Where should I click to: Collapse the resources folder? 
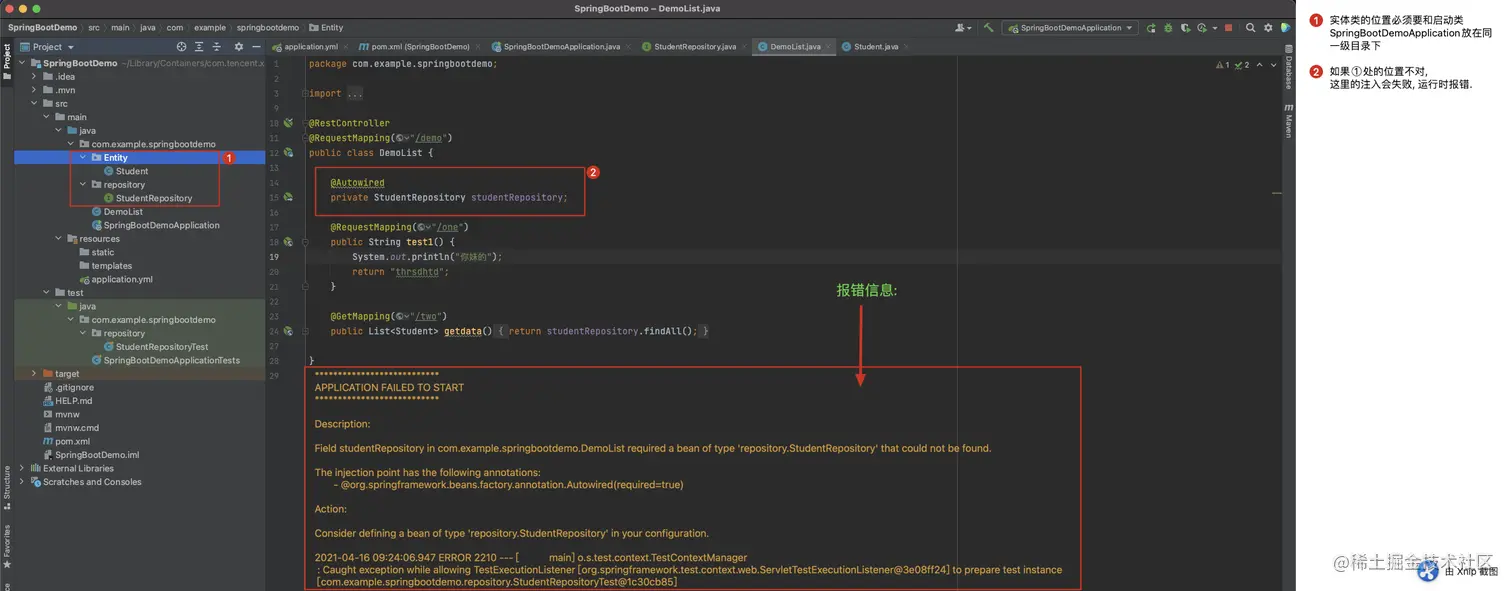click(59, 239)
